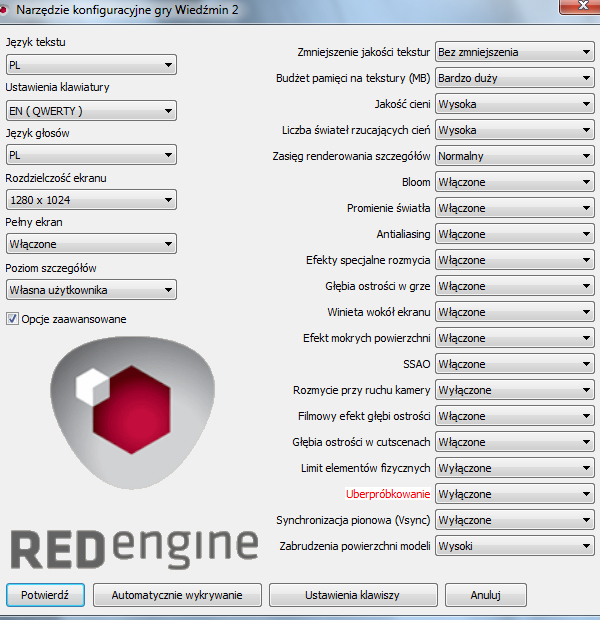The width and height of the screenshot is (600, 620).
Task: Open the Synchronizacja pionowa (Vsync) dropdown
Action: click(x=515, y=520)
